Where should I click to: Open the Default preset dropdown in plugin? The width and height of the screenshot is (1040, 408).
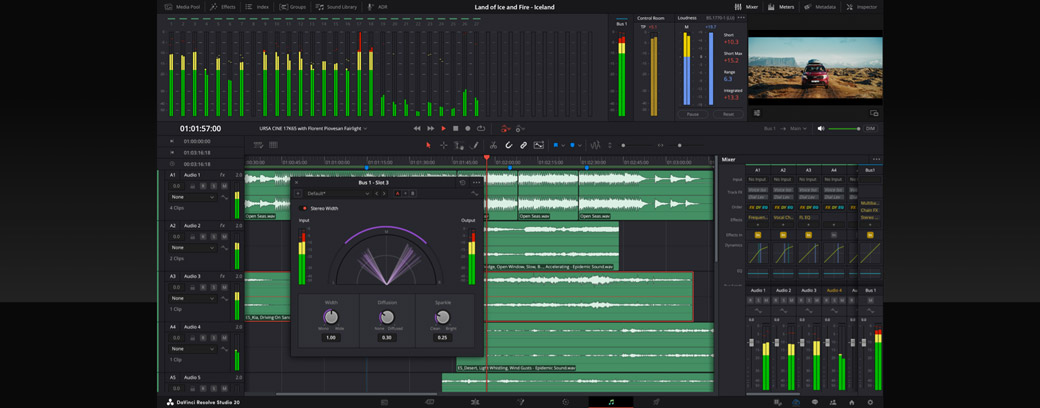tap(336, 194)
